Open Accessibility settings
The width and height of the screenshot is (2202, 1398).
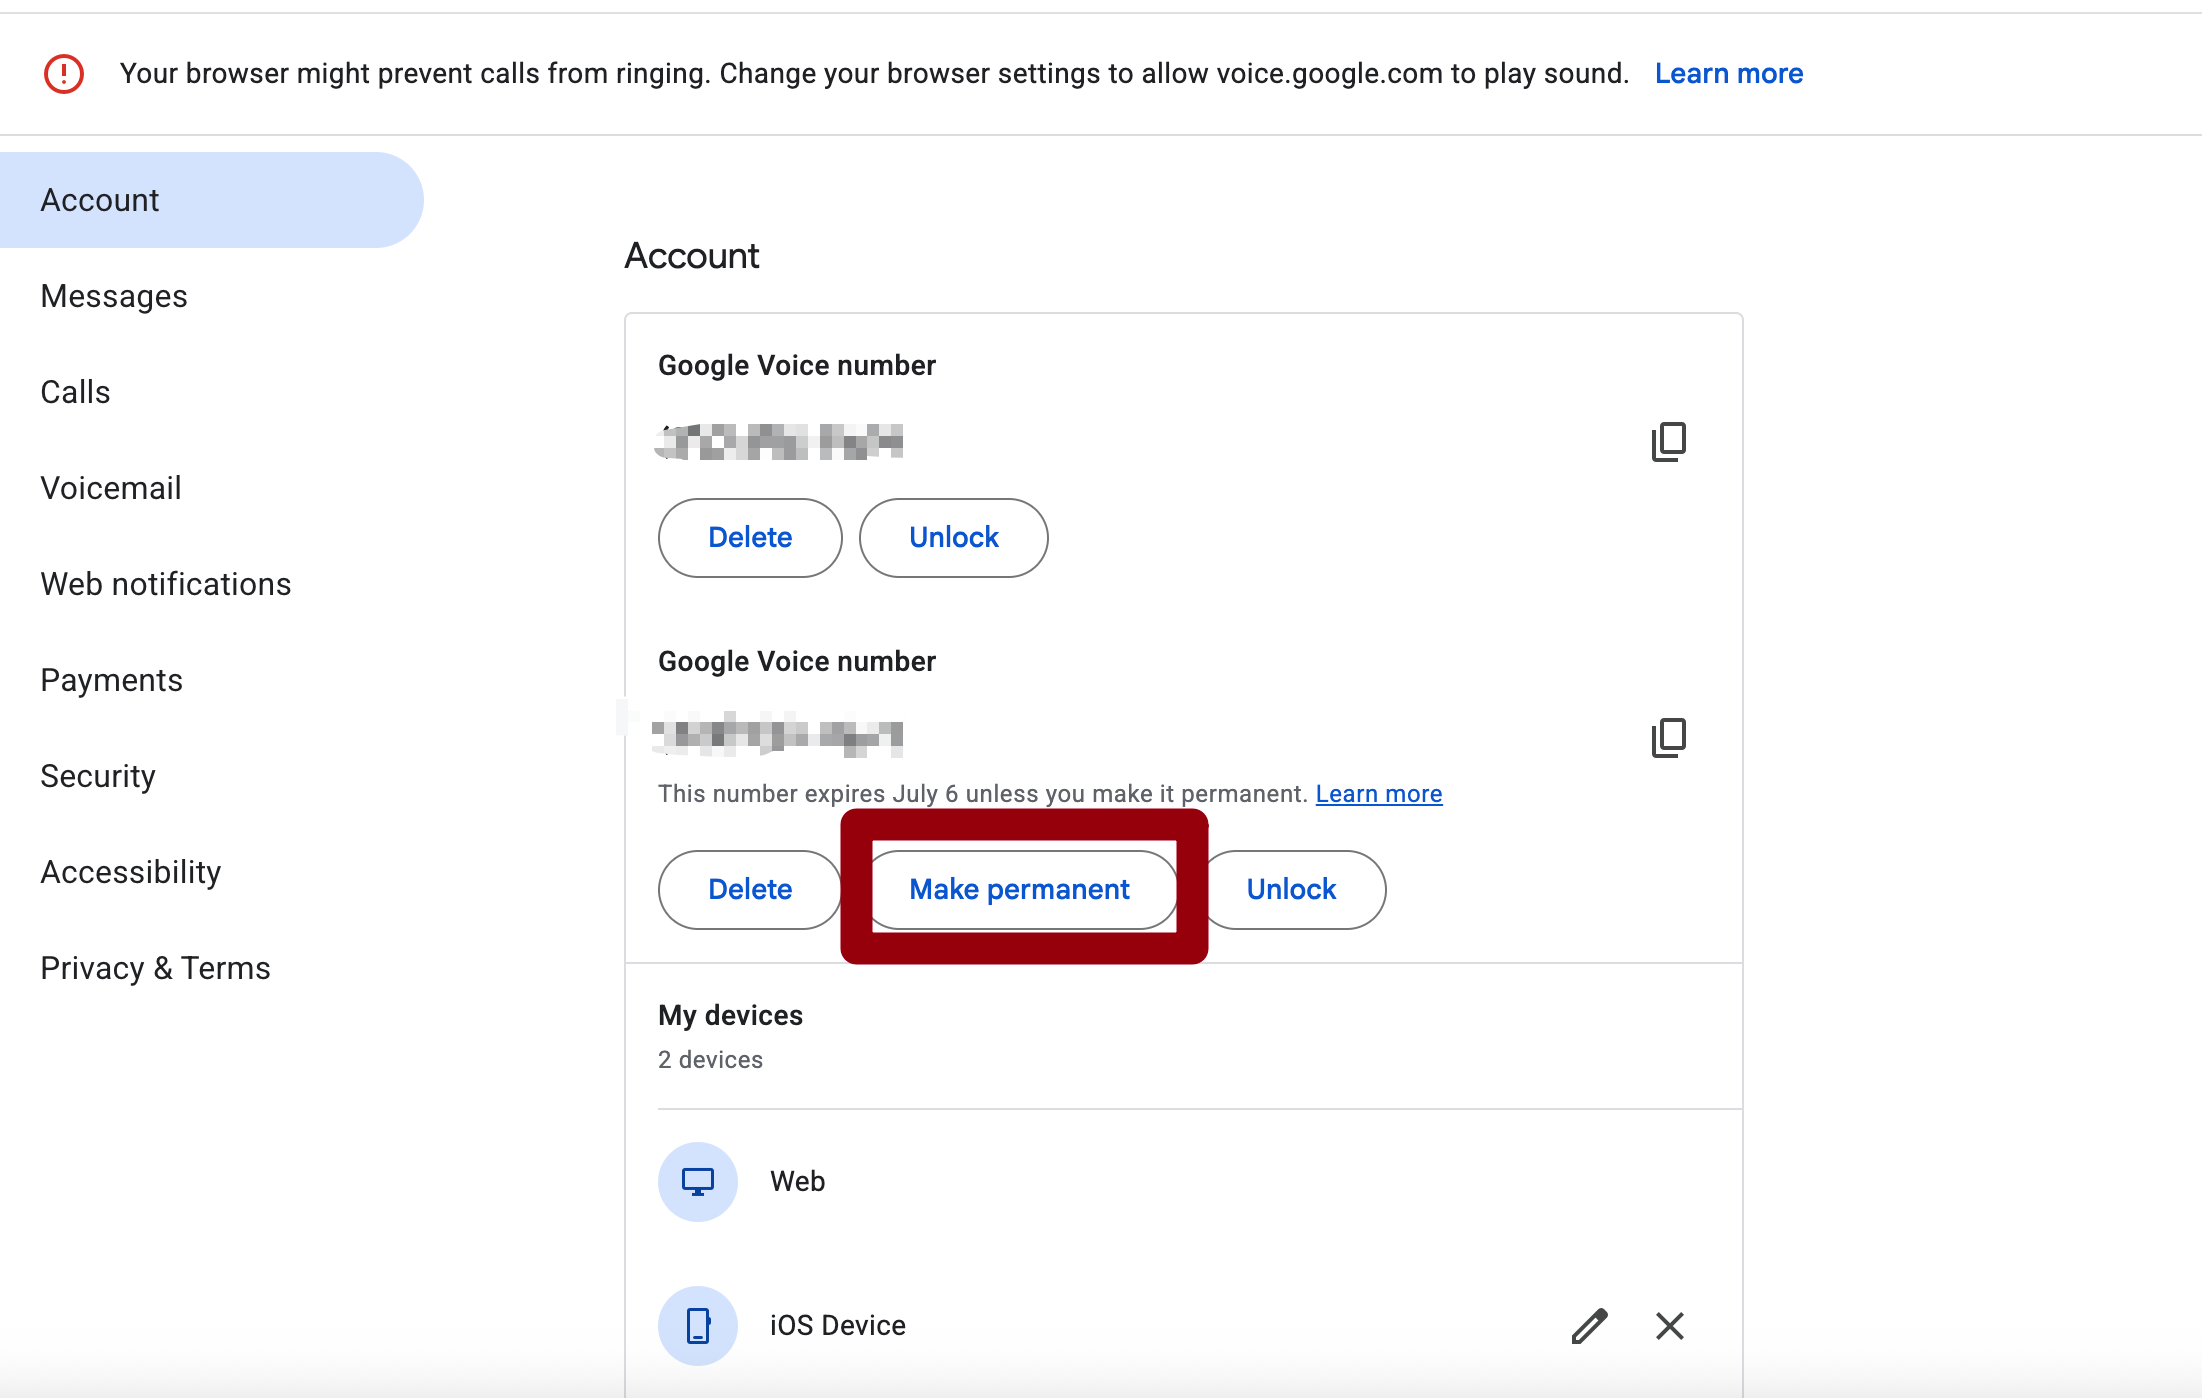pos(131,873)
